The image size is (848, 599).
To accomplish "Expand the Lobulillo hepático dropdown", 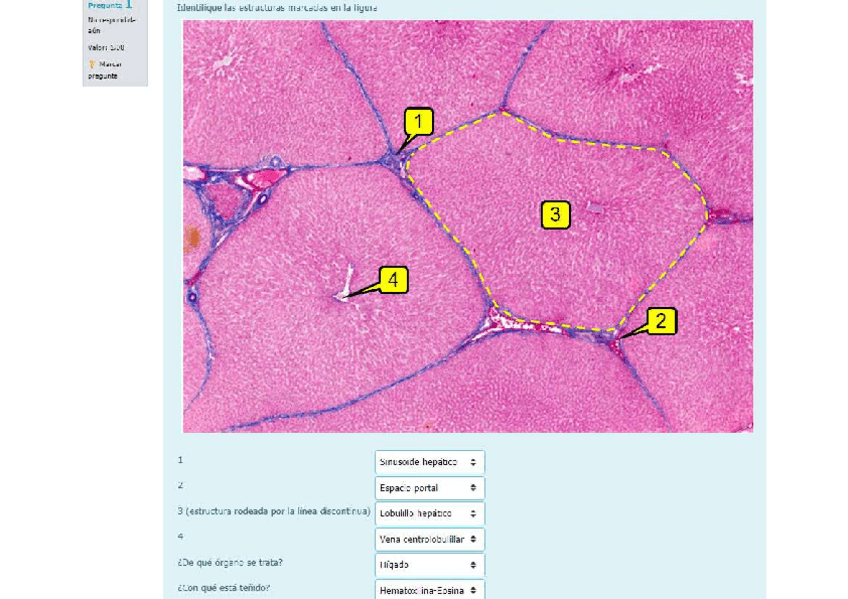I will click(x=429, y=514).
